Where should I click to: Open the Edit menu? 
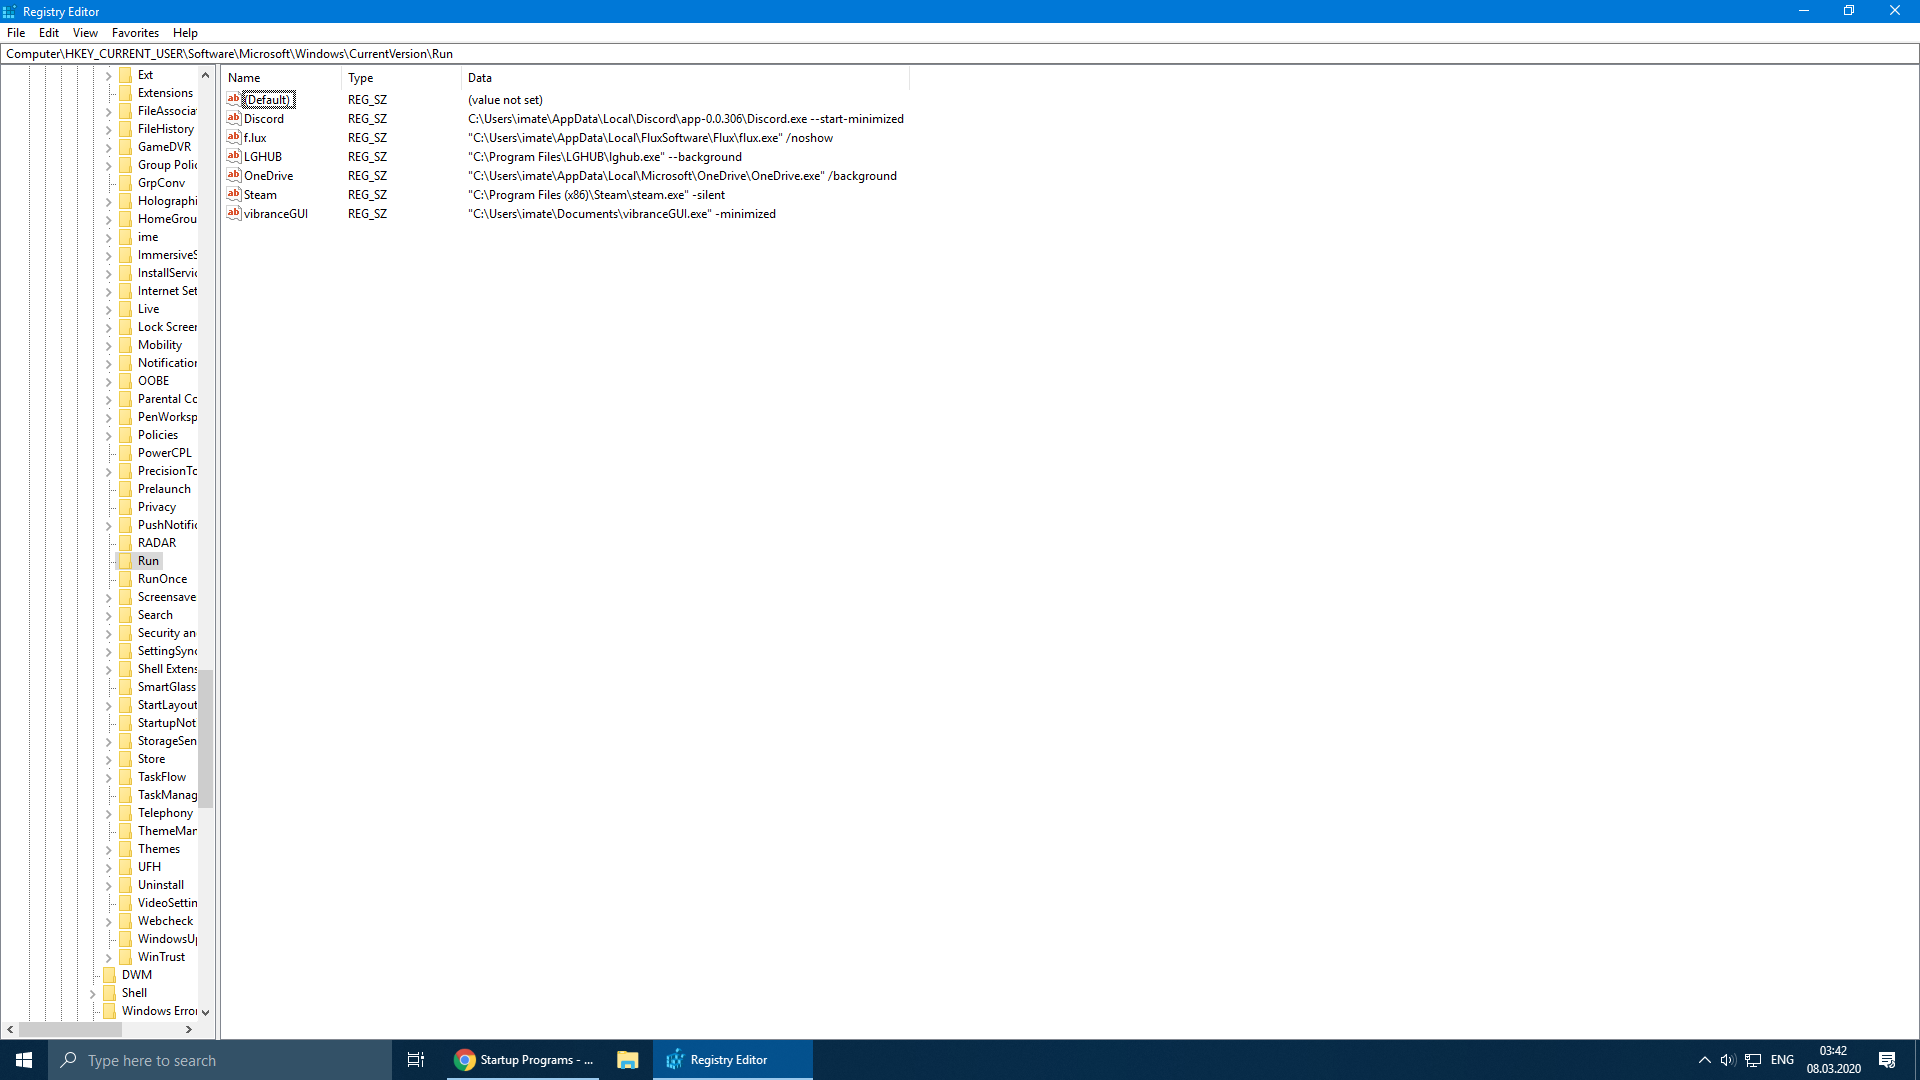[49, 33]
